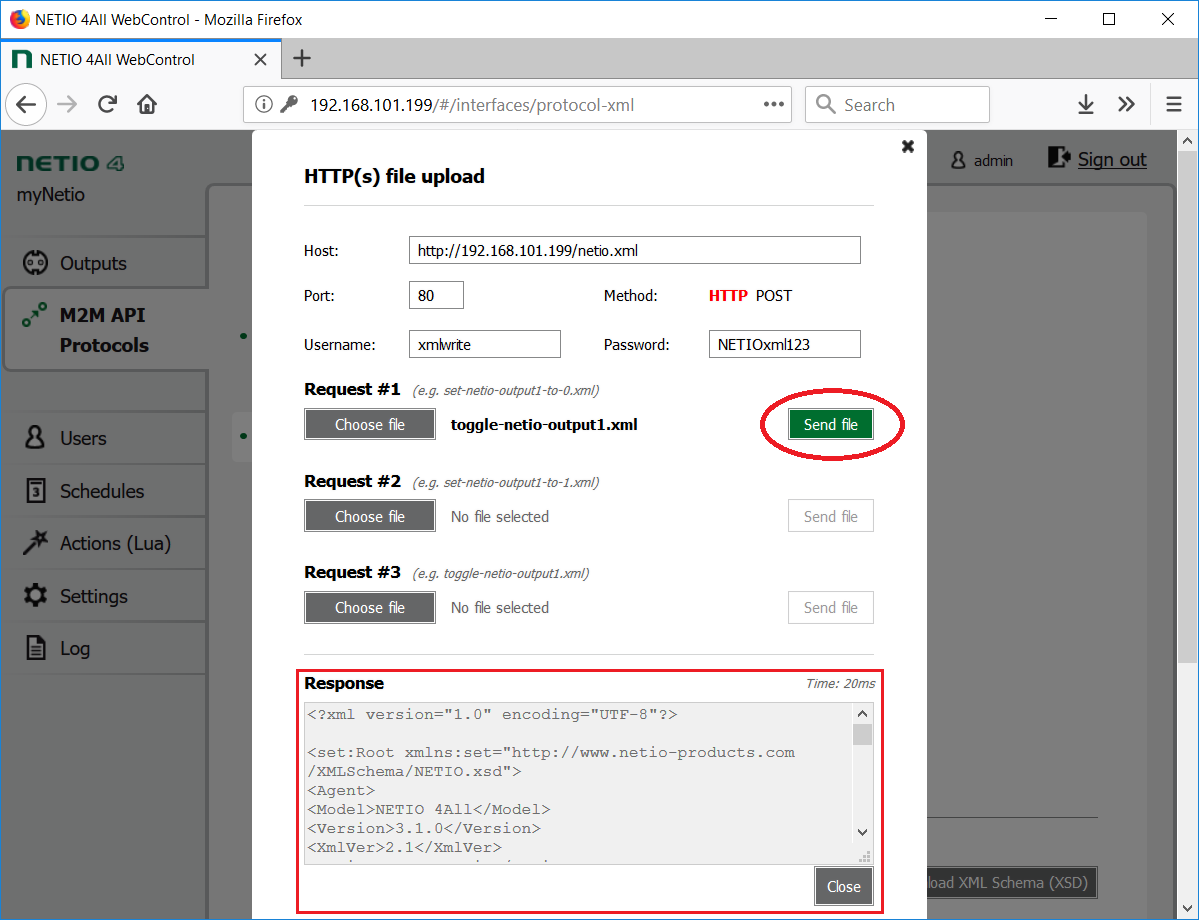The image size is (1199, 920).
Task: Click Send file for Request #2
Action: tap(830, 516)
